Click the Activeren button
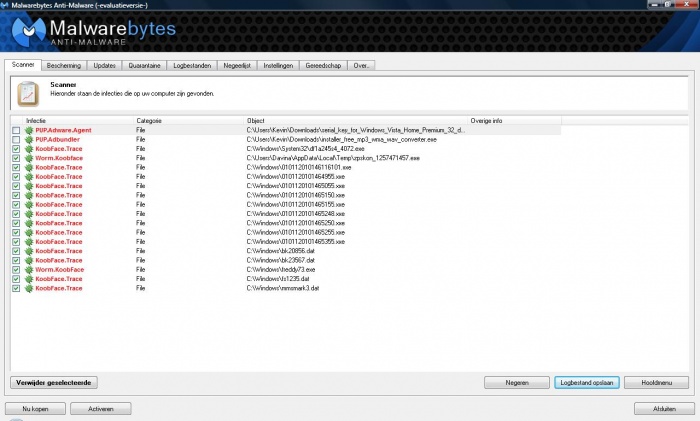700x421 pixels. 101,408
